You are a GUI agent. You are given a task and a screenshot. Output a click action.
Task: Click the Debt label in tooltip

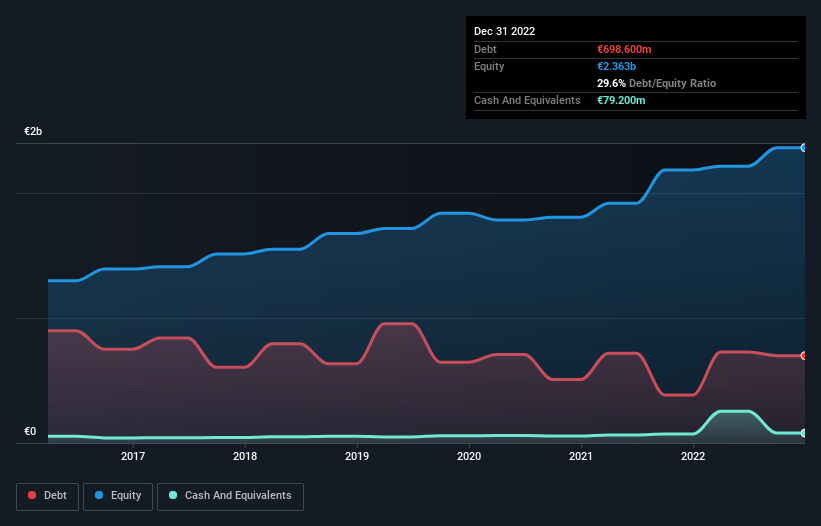tap(485, 49)
